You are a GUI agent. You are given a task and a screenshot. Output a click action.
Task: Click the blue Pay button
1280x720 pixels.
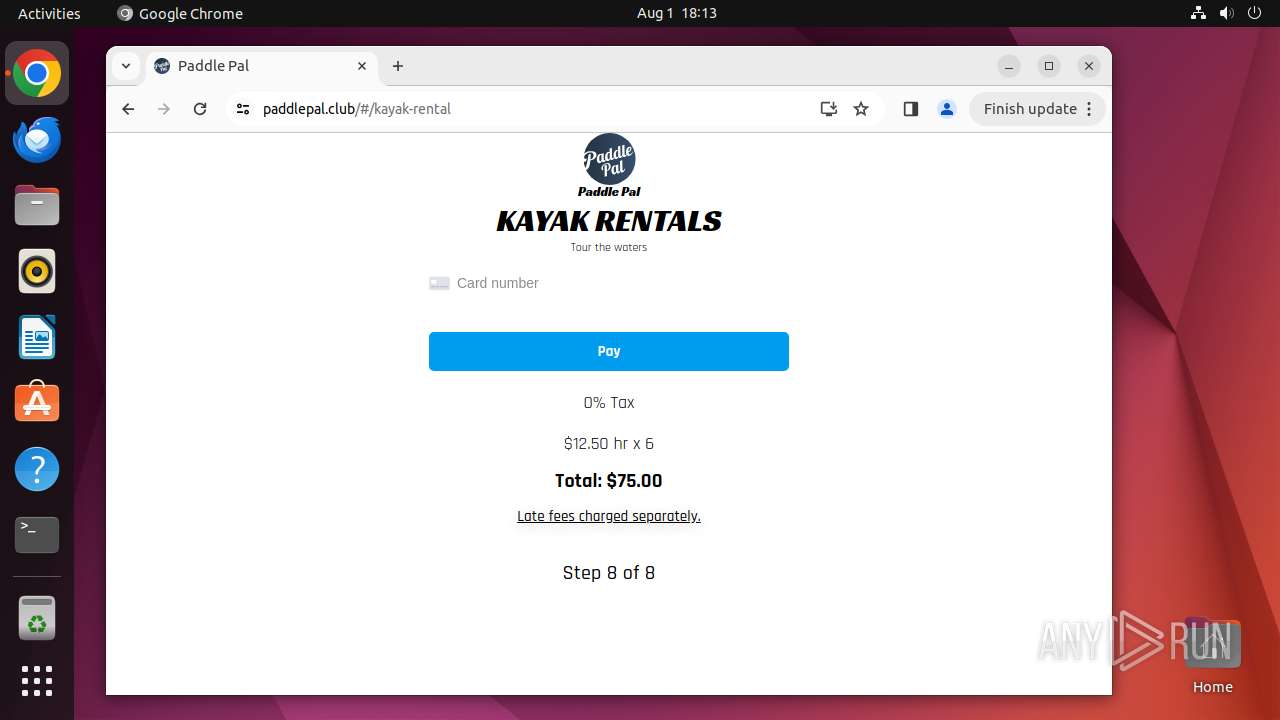pos(609,351)
